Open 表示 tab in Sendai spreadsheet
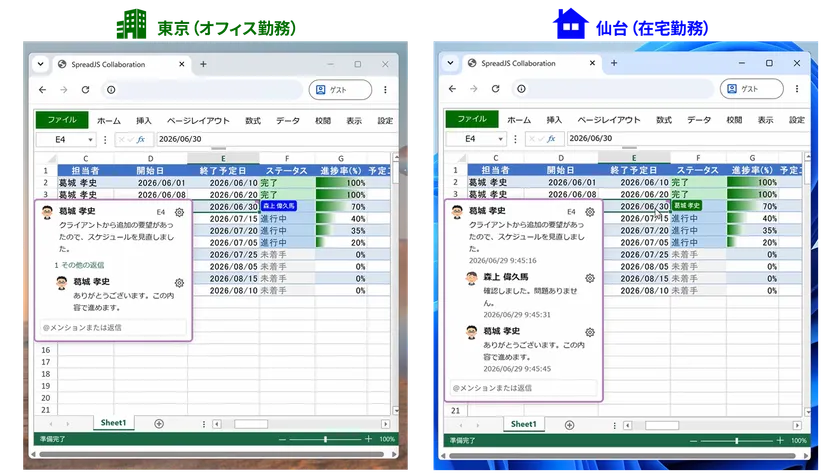The width and height of the screenshot is (840, 473). pyautogui.click(x=765, y=119)
